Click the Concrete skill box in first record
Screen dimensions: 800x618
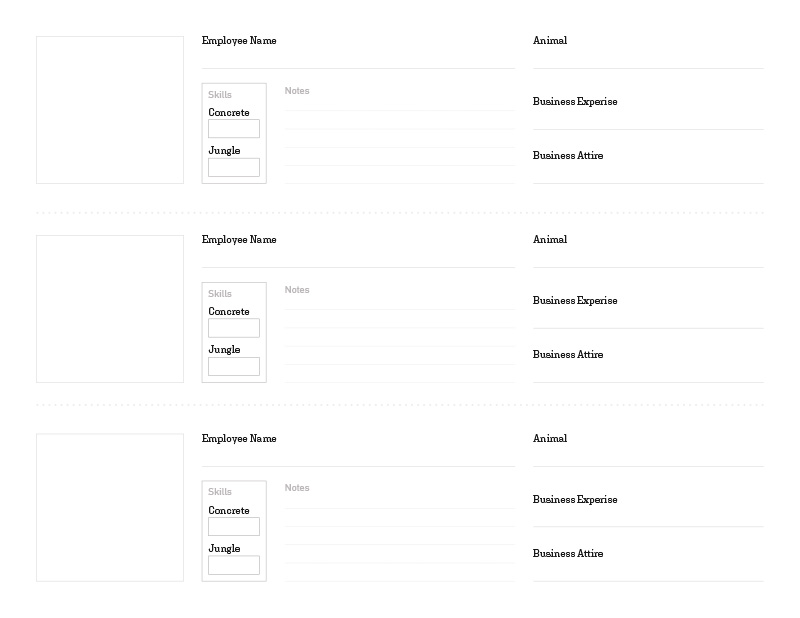pos(234,129)
